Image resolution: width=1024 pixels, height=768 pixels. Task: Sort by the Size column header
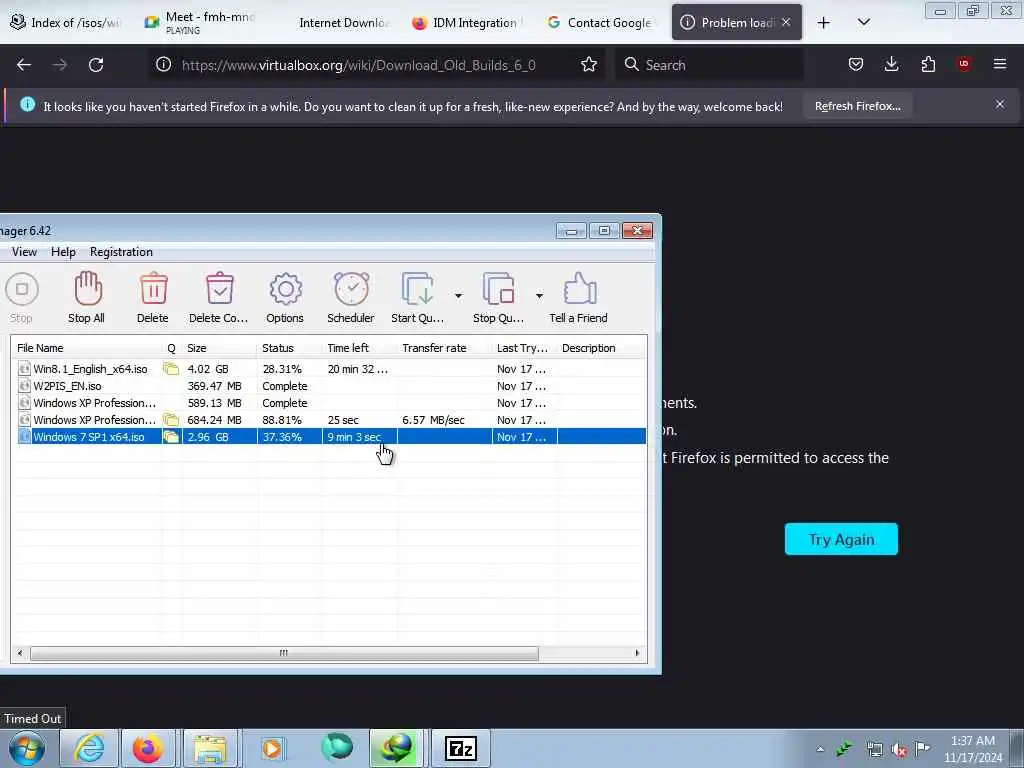[220, 348]
